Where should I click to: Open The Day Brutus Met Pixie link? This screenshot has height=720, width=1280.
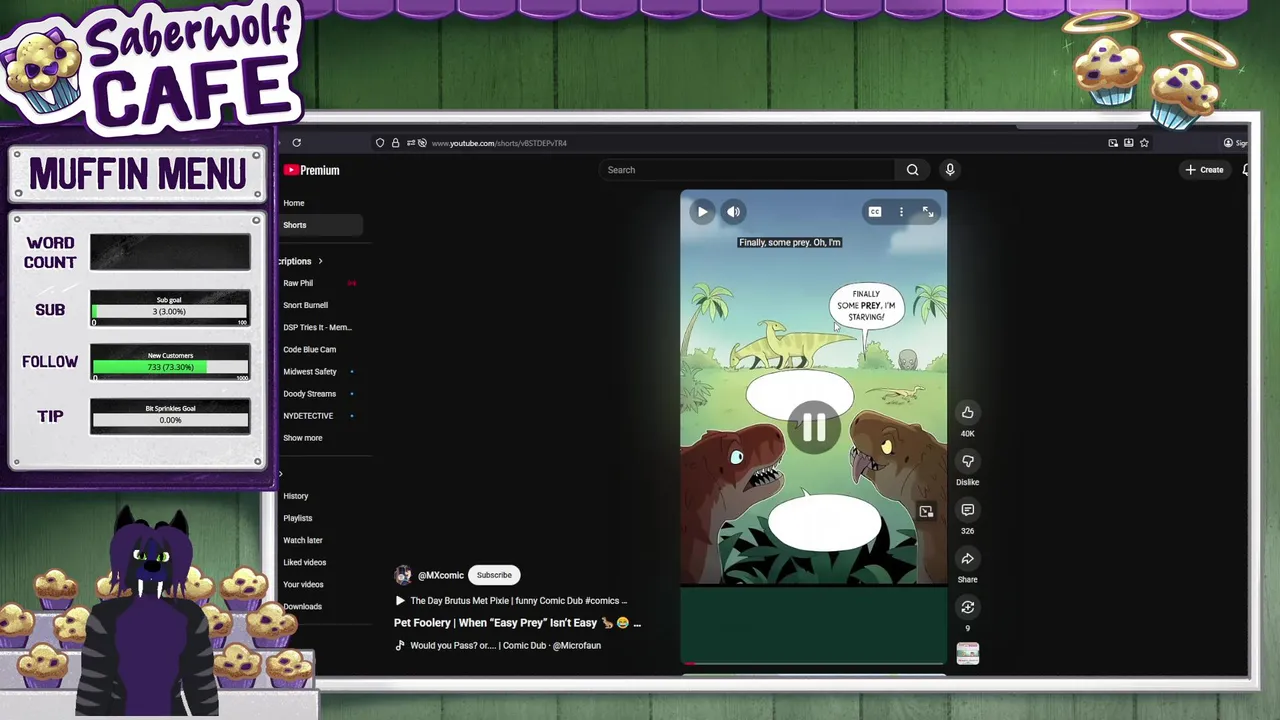point(511,601)
